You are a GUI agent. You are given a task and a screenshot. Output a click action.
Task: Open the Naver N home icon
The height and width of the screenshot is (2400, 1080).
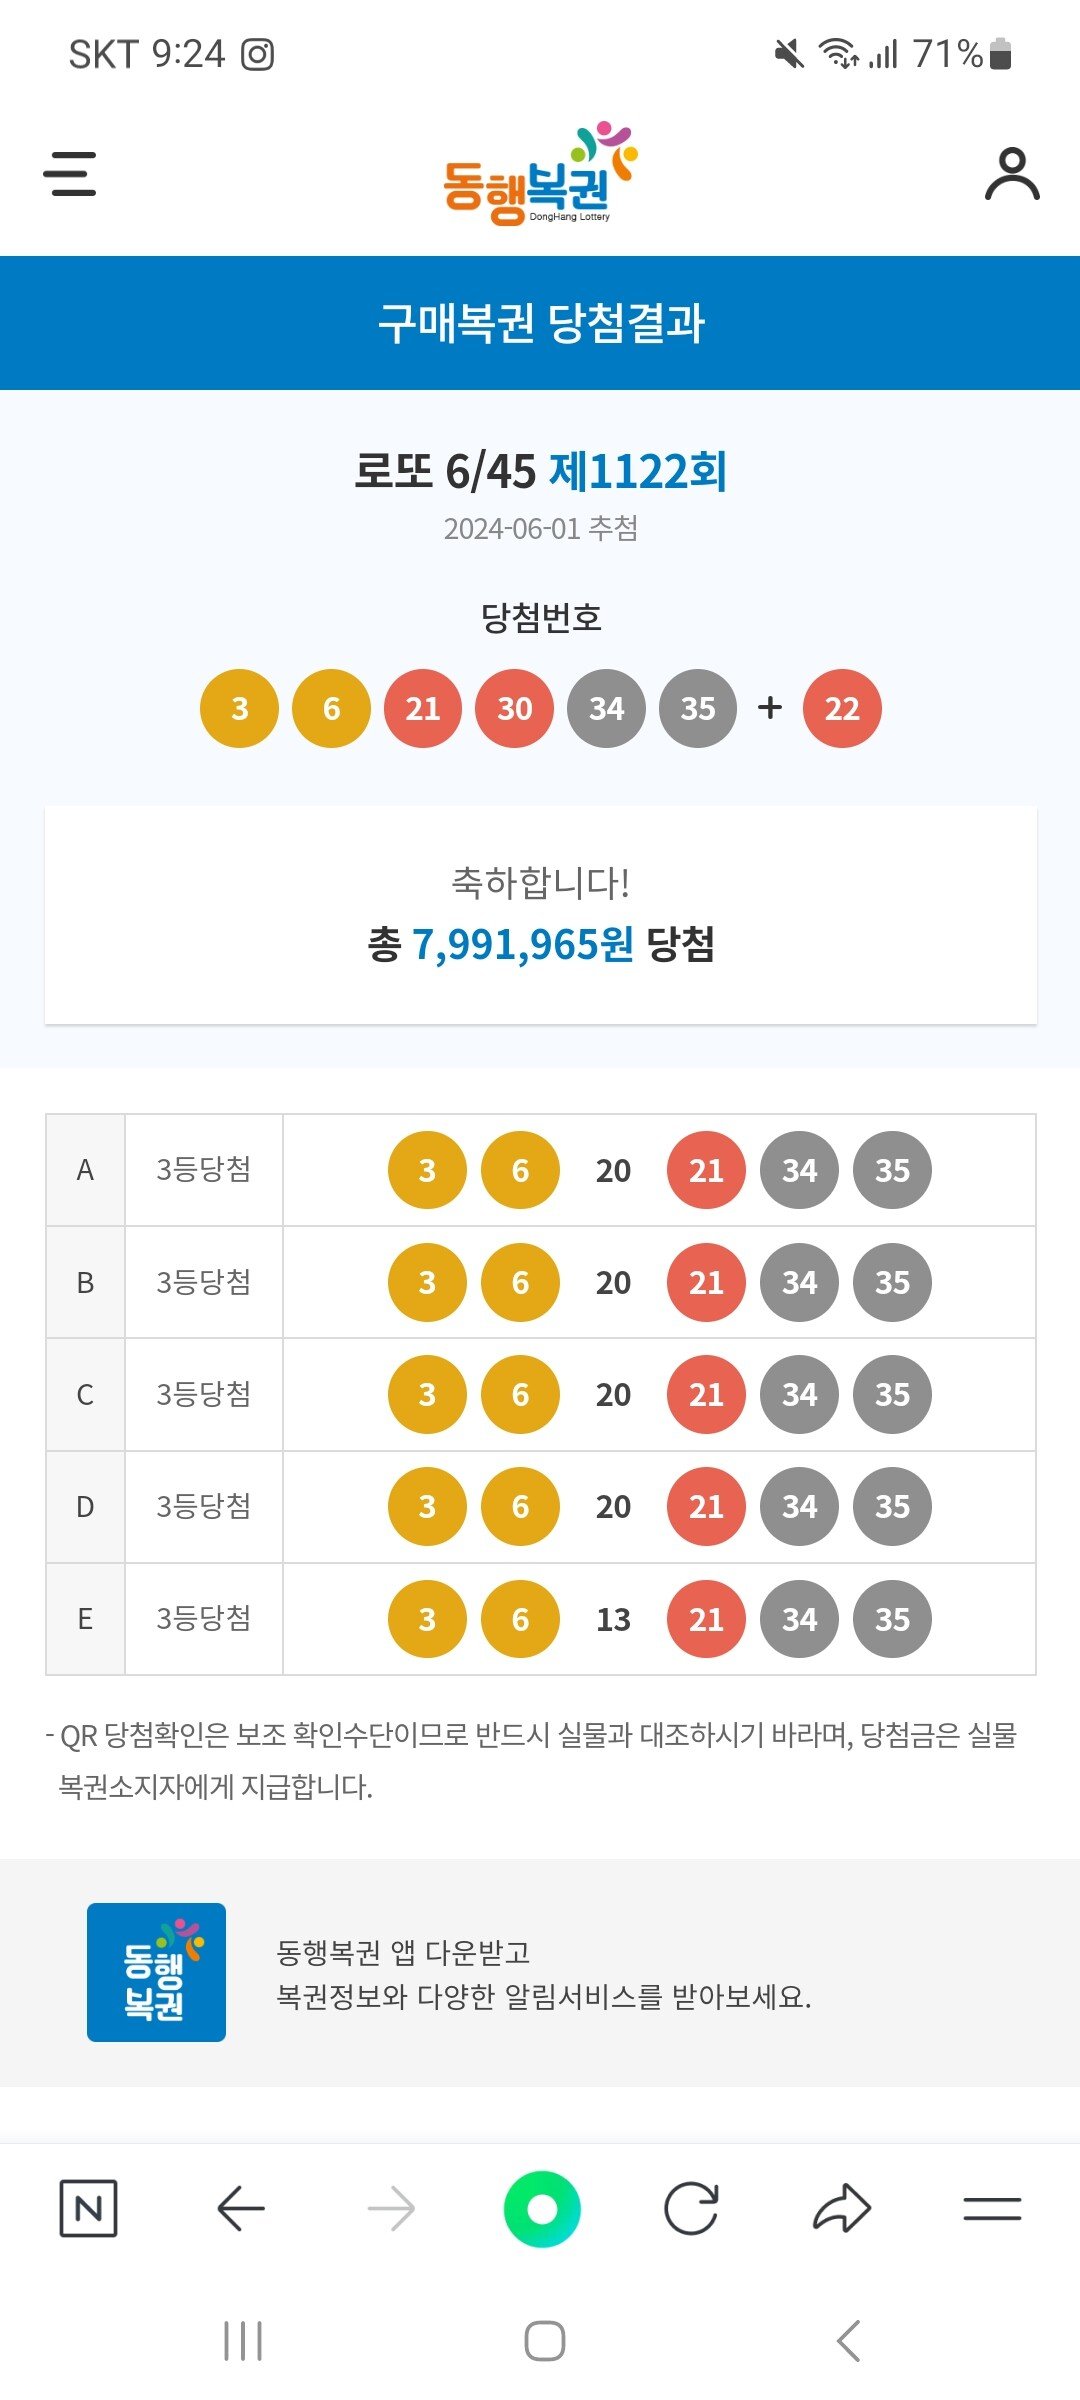coord(88,2208)
